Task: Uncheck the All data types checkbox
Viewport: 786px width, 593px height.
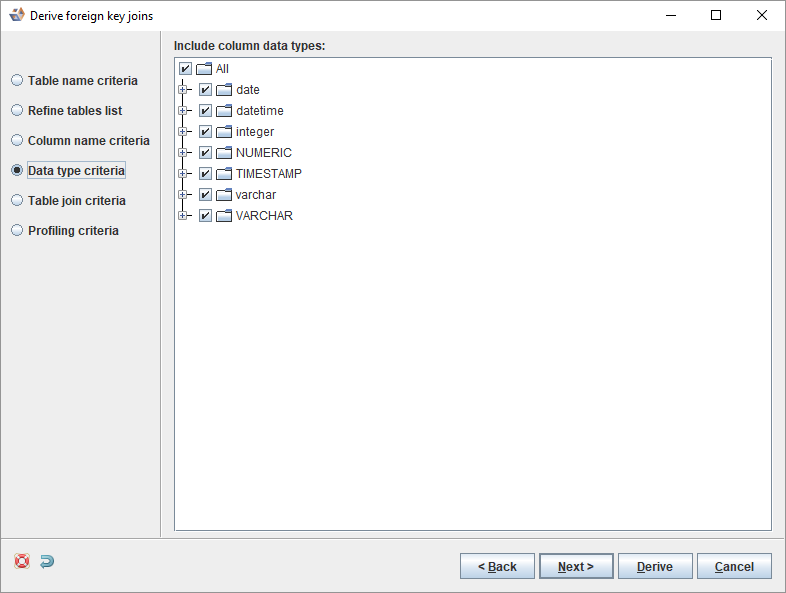Action: click(185, 69)
